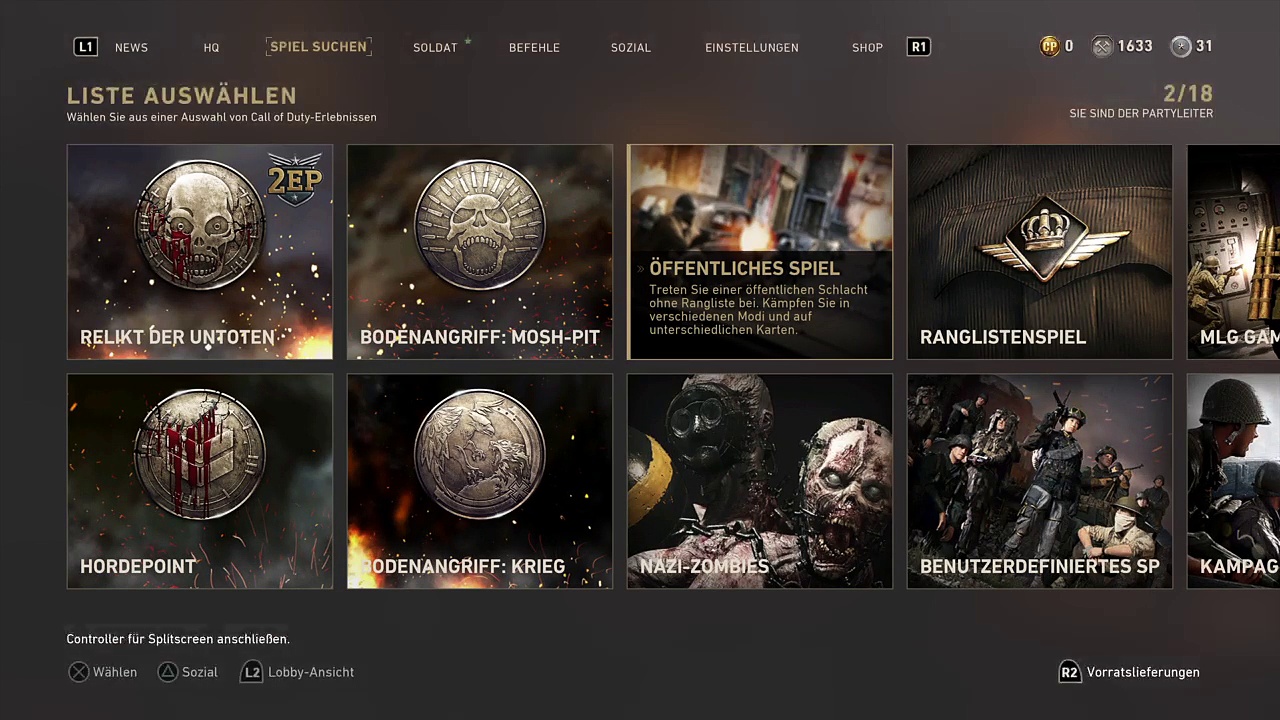Switch to the Soldat tab

point(435,47)
